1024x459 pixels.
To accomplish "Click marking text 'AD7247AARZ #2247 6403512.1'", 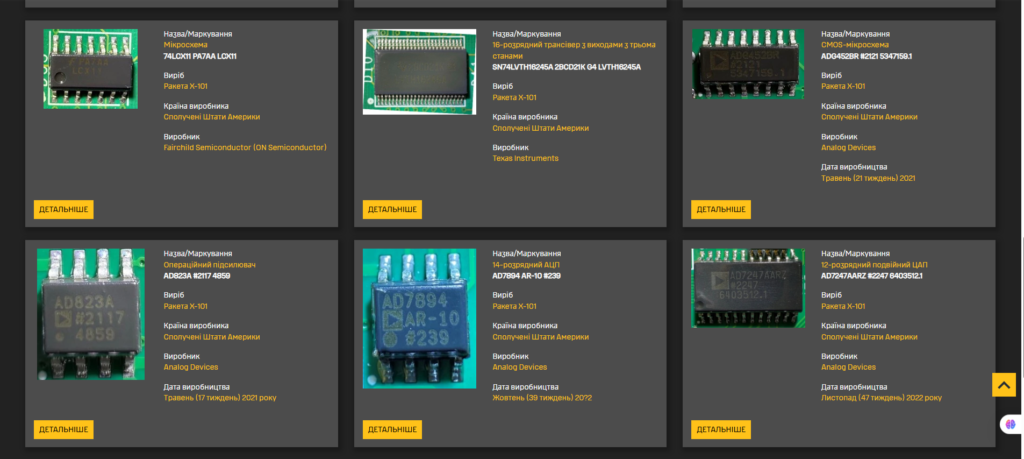I will 872,276.
